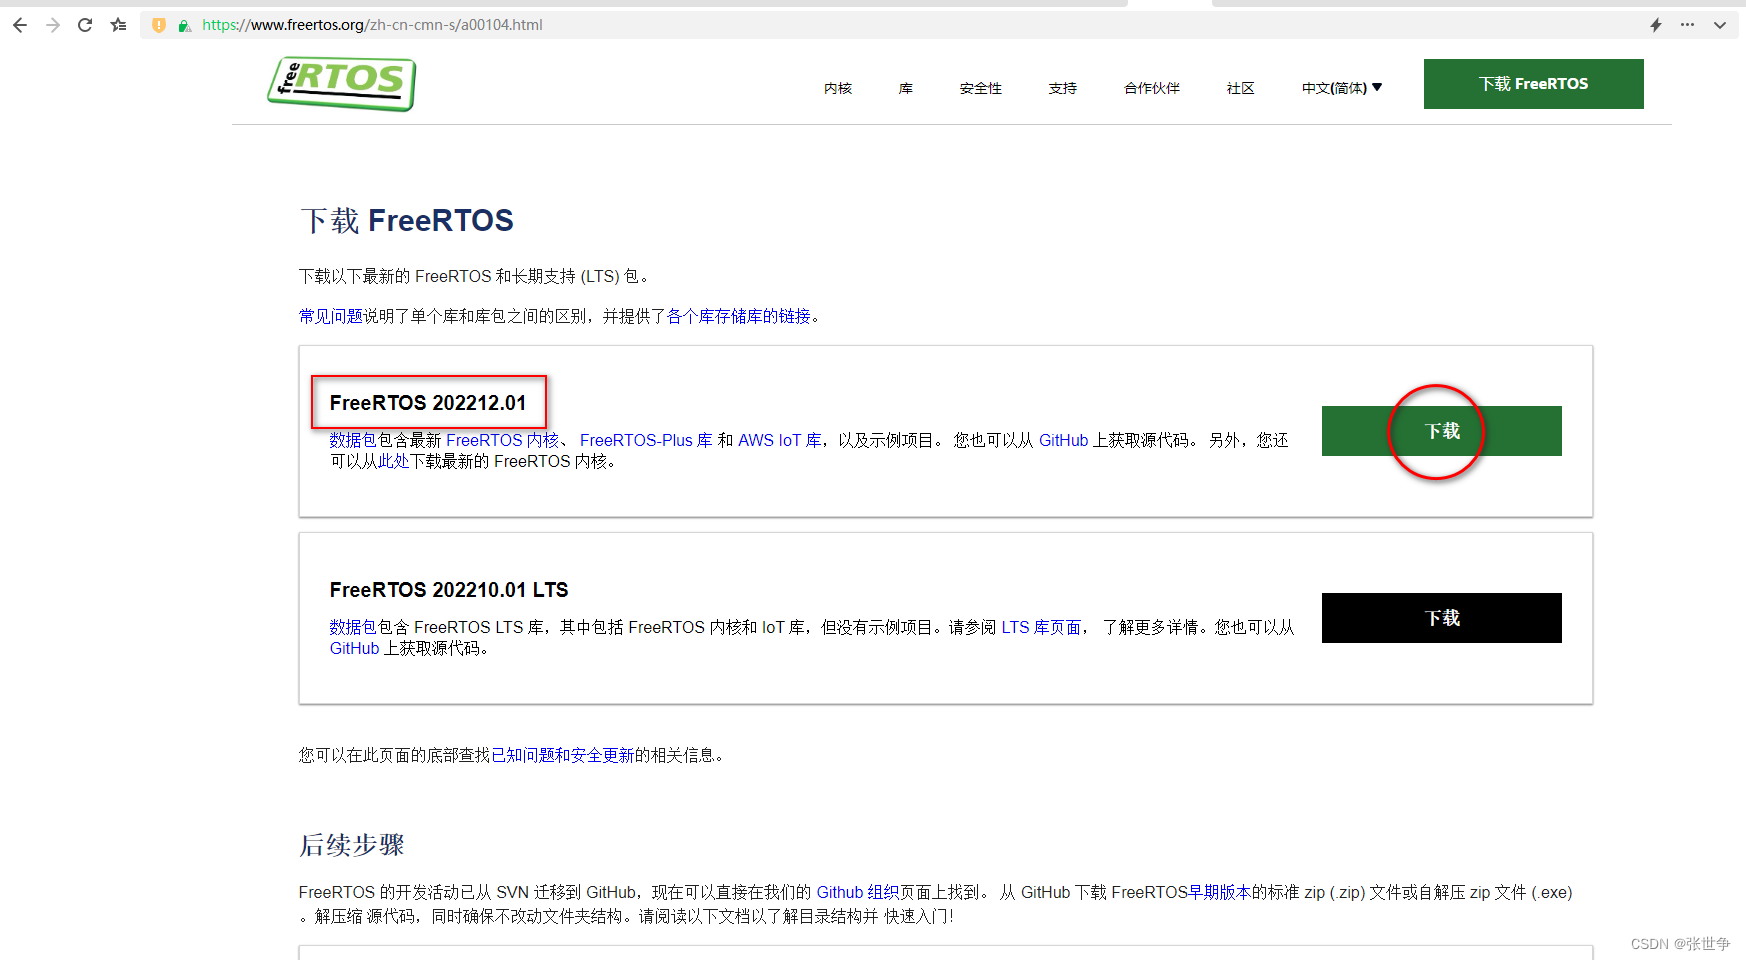
Task: Open the LTS 库页面 link
Action: 1041,627
